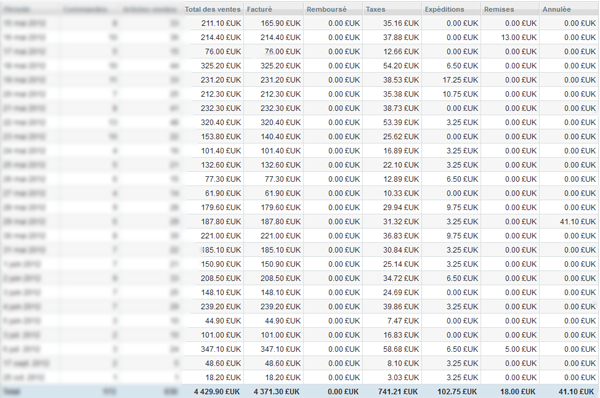Screen dimensions: 600x398
Task: Select the Annulée column header
Action: 569,9
